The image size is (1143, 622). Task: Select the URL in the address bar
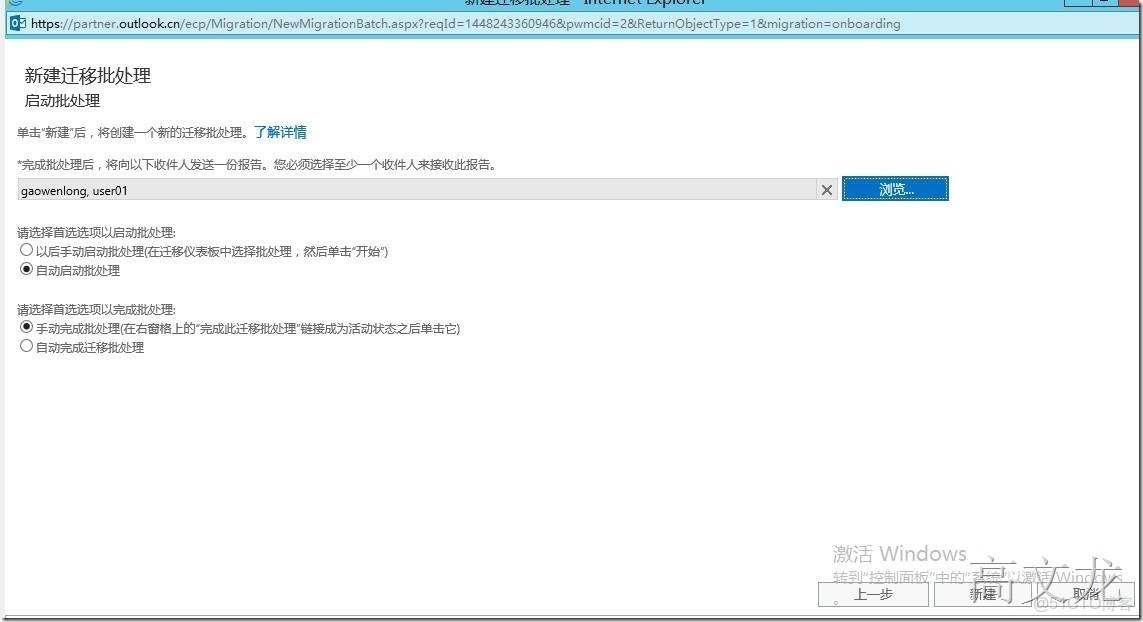tap(400, 23)
